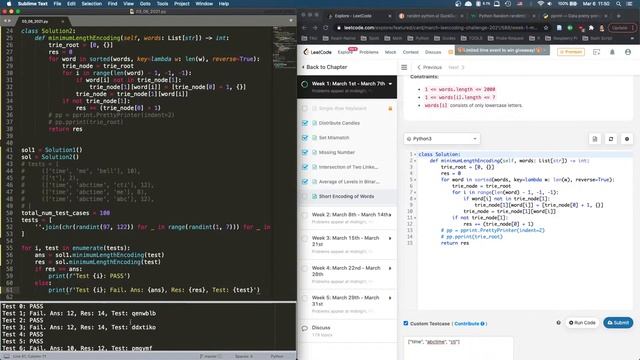
Task: Toggle the Missing Number checkbox
Action: (x=305, y=152)
